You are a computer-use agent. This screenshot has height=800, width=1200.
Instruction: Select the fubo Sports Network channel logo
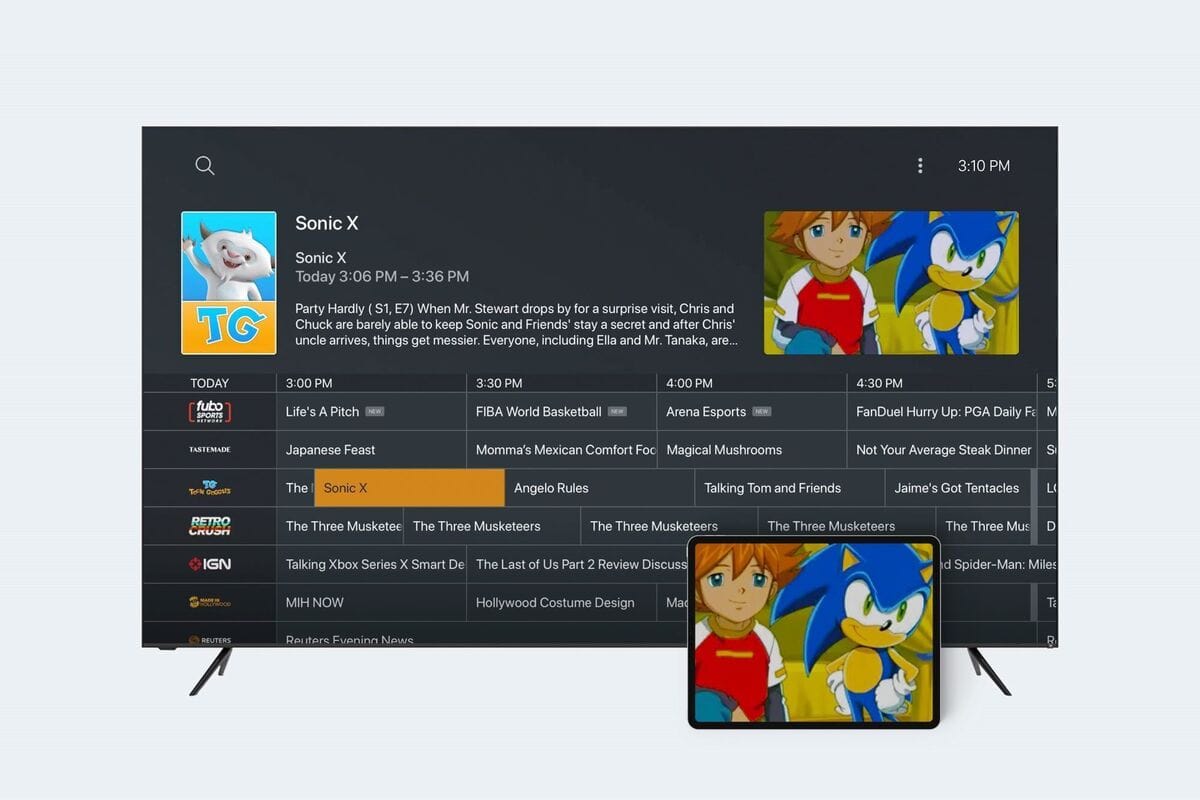[x=209, y=411]
